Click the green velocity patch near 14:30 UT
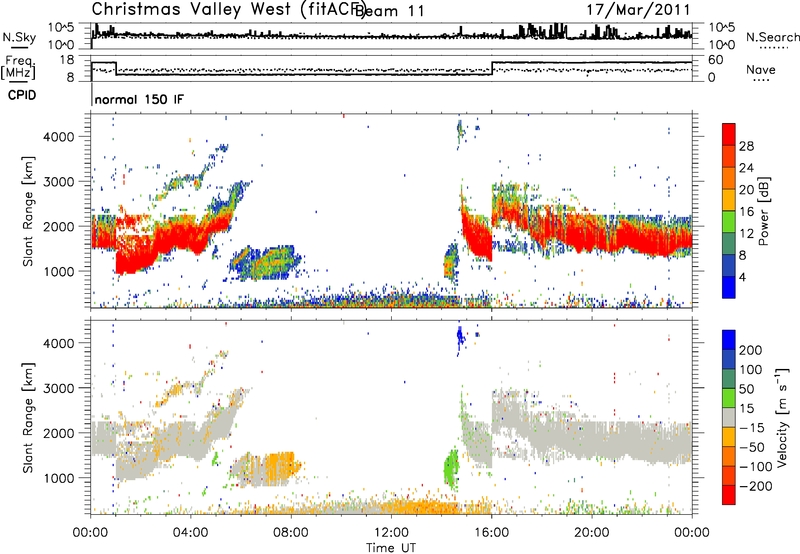Viewport: 800px width, 554px height. click(451, 469)
